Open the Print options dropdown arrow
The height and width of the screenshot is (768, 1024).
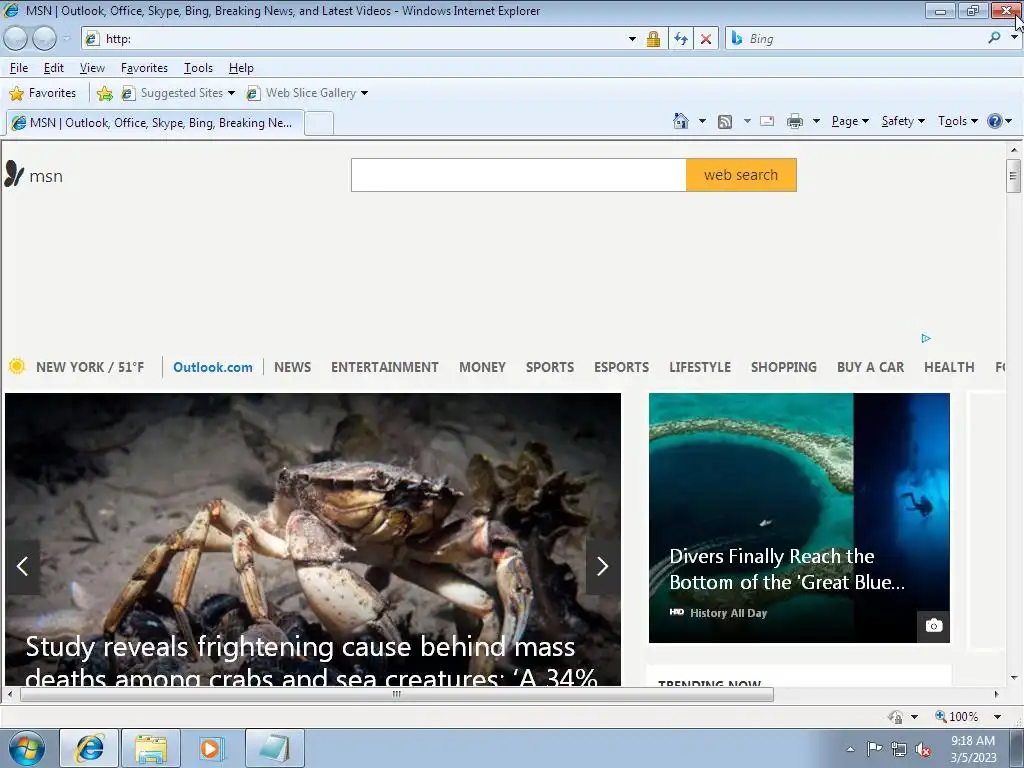pos(816,121)
